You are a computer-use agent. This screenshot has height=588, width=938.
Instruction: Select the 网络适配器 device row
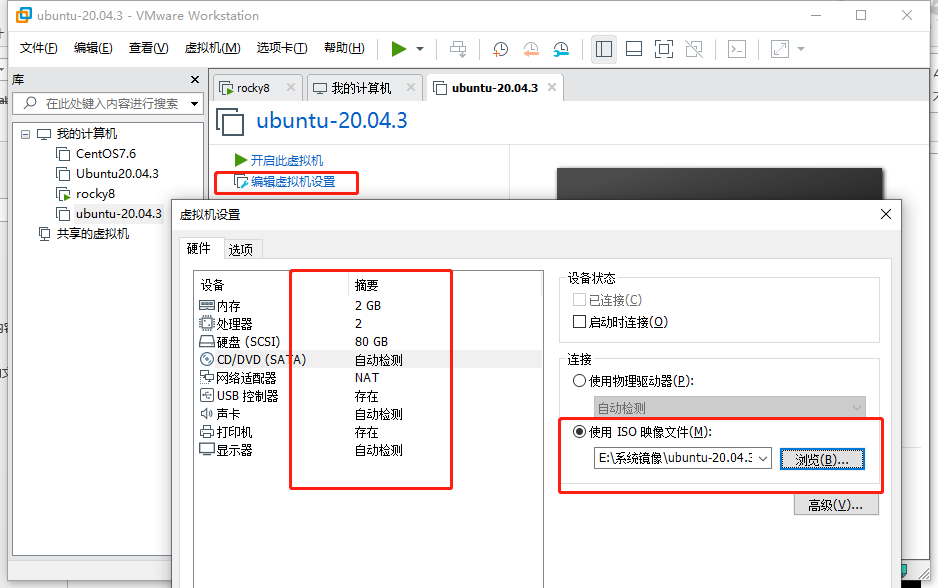pyautogui.click(x=368, y=377)
